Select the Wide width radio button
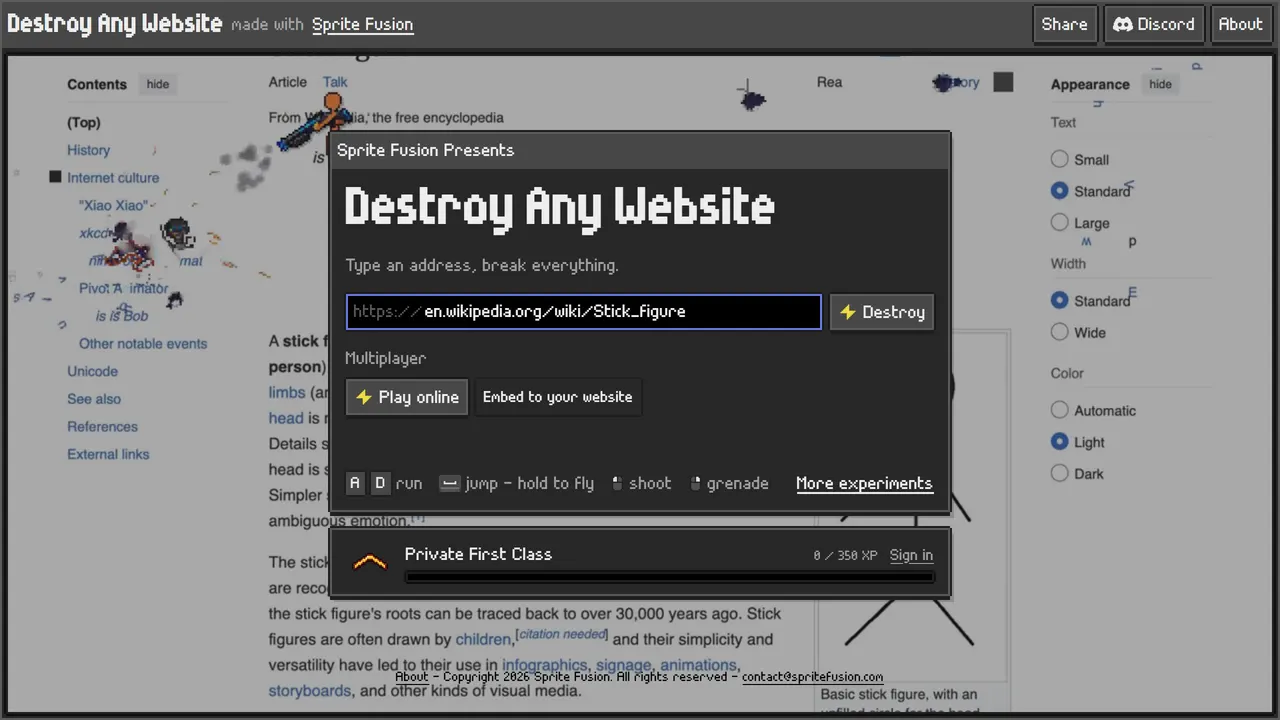1280x720 pixels. pos(1060,332)
